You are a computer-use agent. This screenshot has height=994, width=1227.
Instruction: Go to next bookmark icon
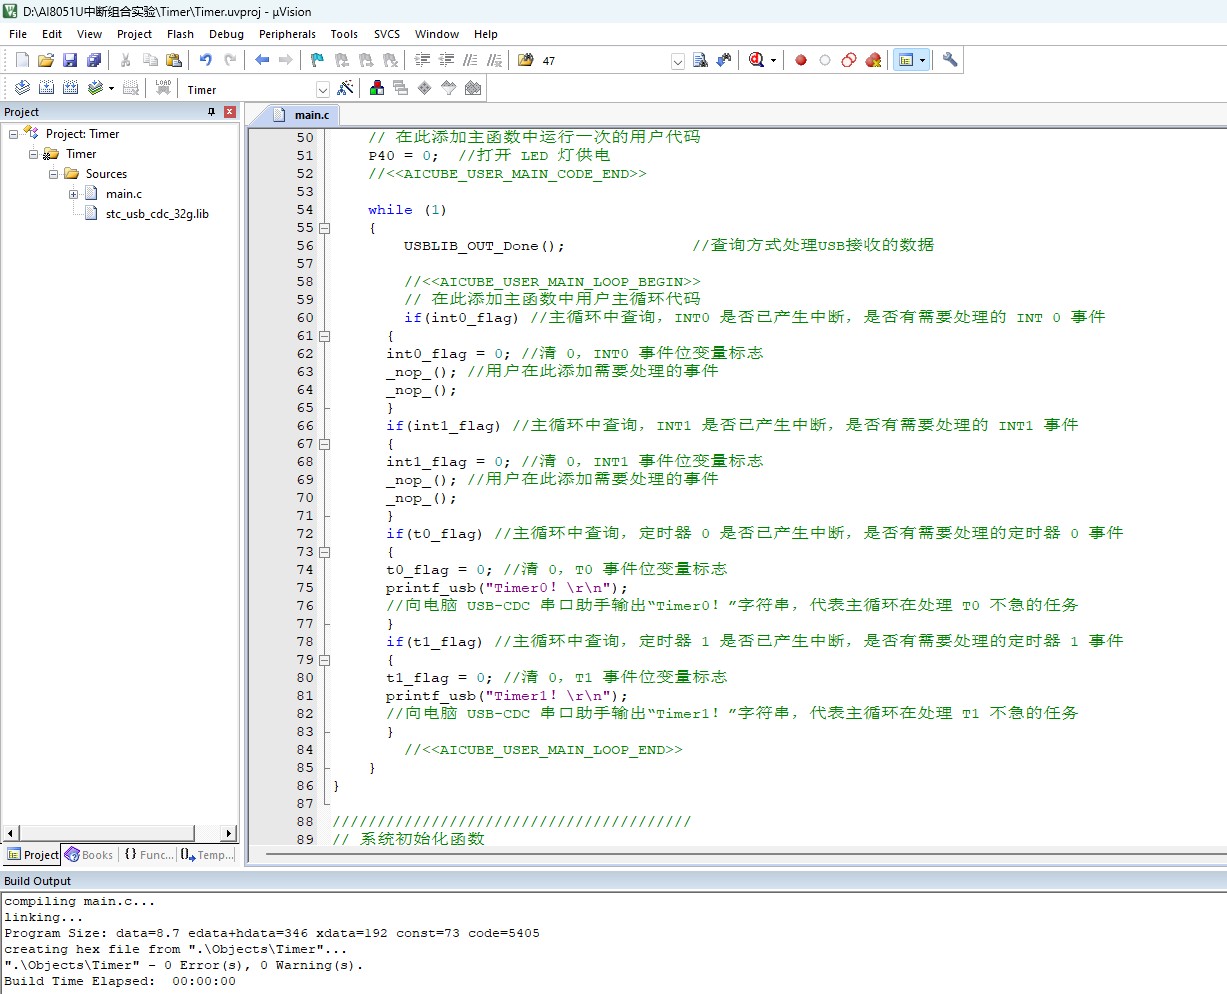(366, 60)
